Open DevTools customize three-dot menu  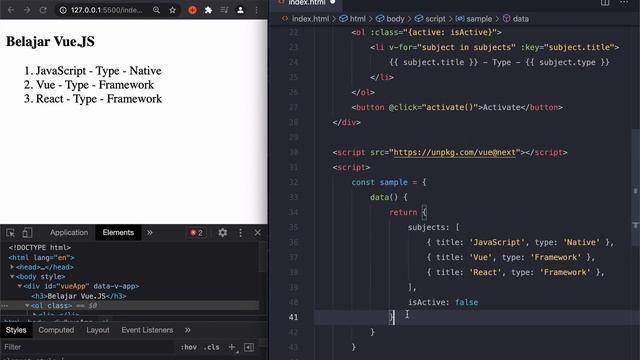point(240,233)
